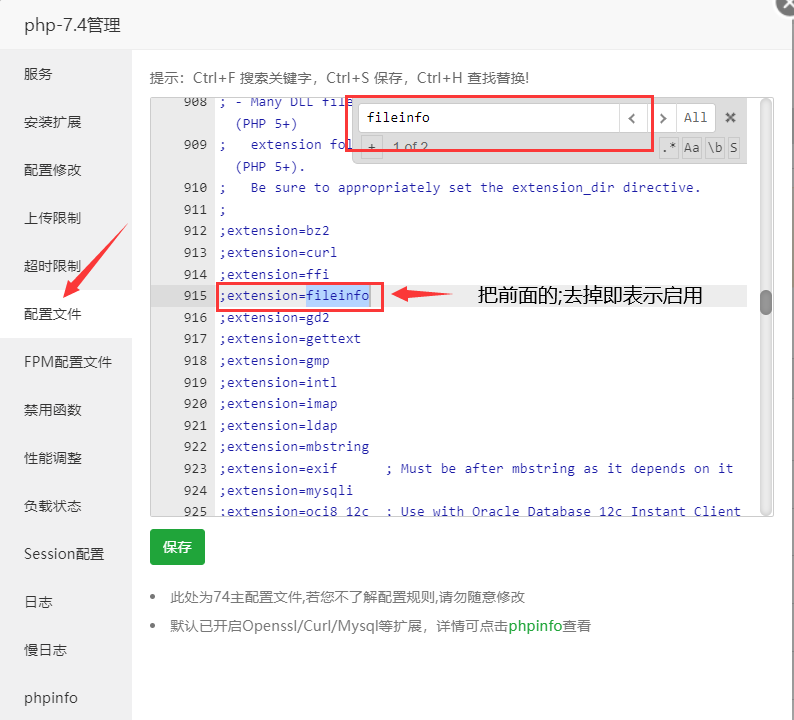The width and height of the screenshot is (794, 720).
Task: Click line ;extension=exif
Action: tap(278, 468)
